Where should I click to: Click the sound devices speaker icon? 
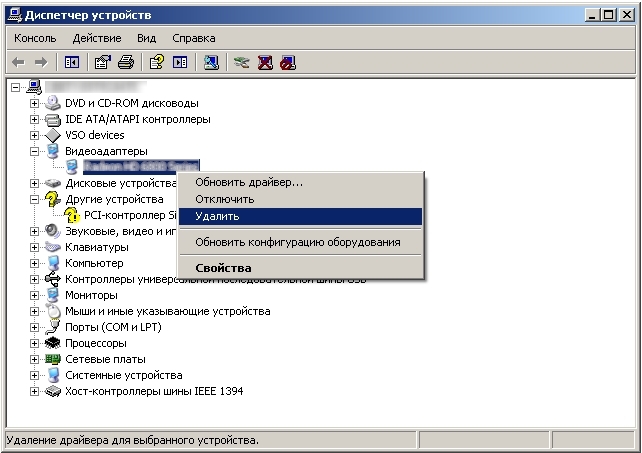pos(52,231)
